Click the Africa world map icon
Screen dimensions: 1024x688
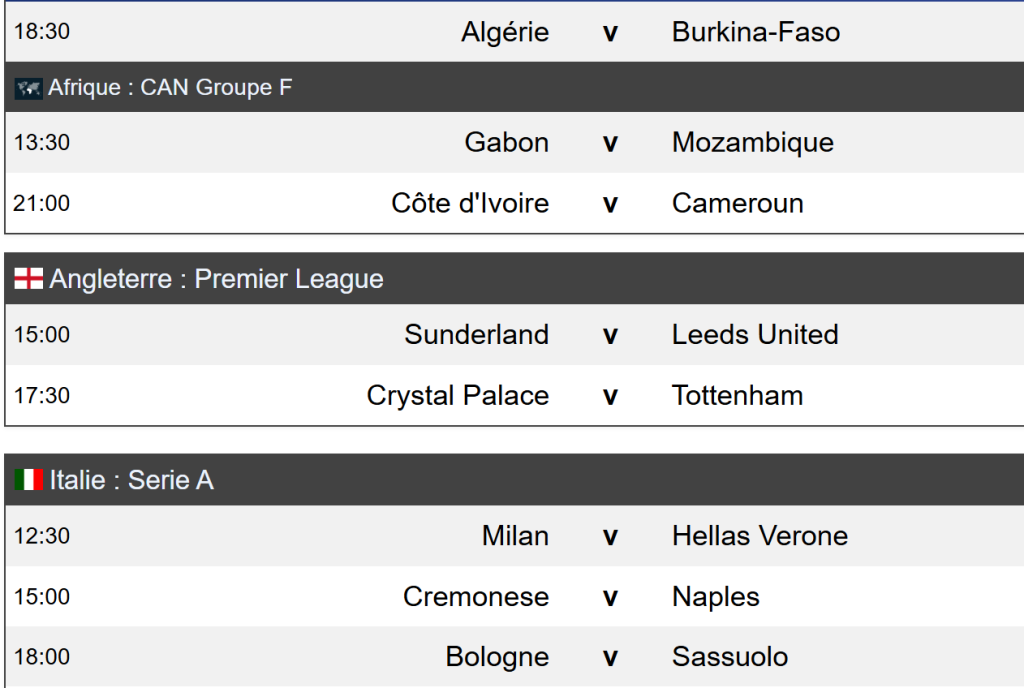click(x=28, y=88)
